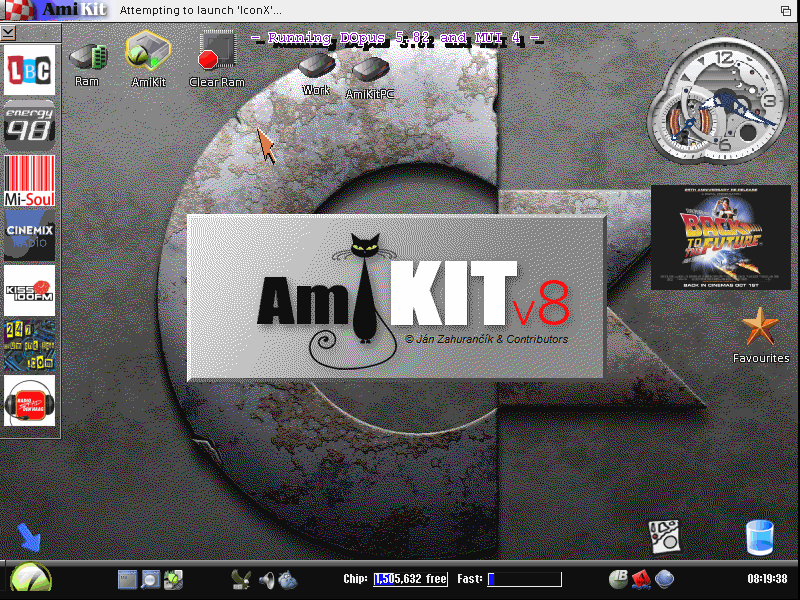
Task: Click the speaker volume icon in taskbar
Action: point(266,579)
